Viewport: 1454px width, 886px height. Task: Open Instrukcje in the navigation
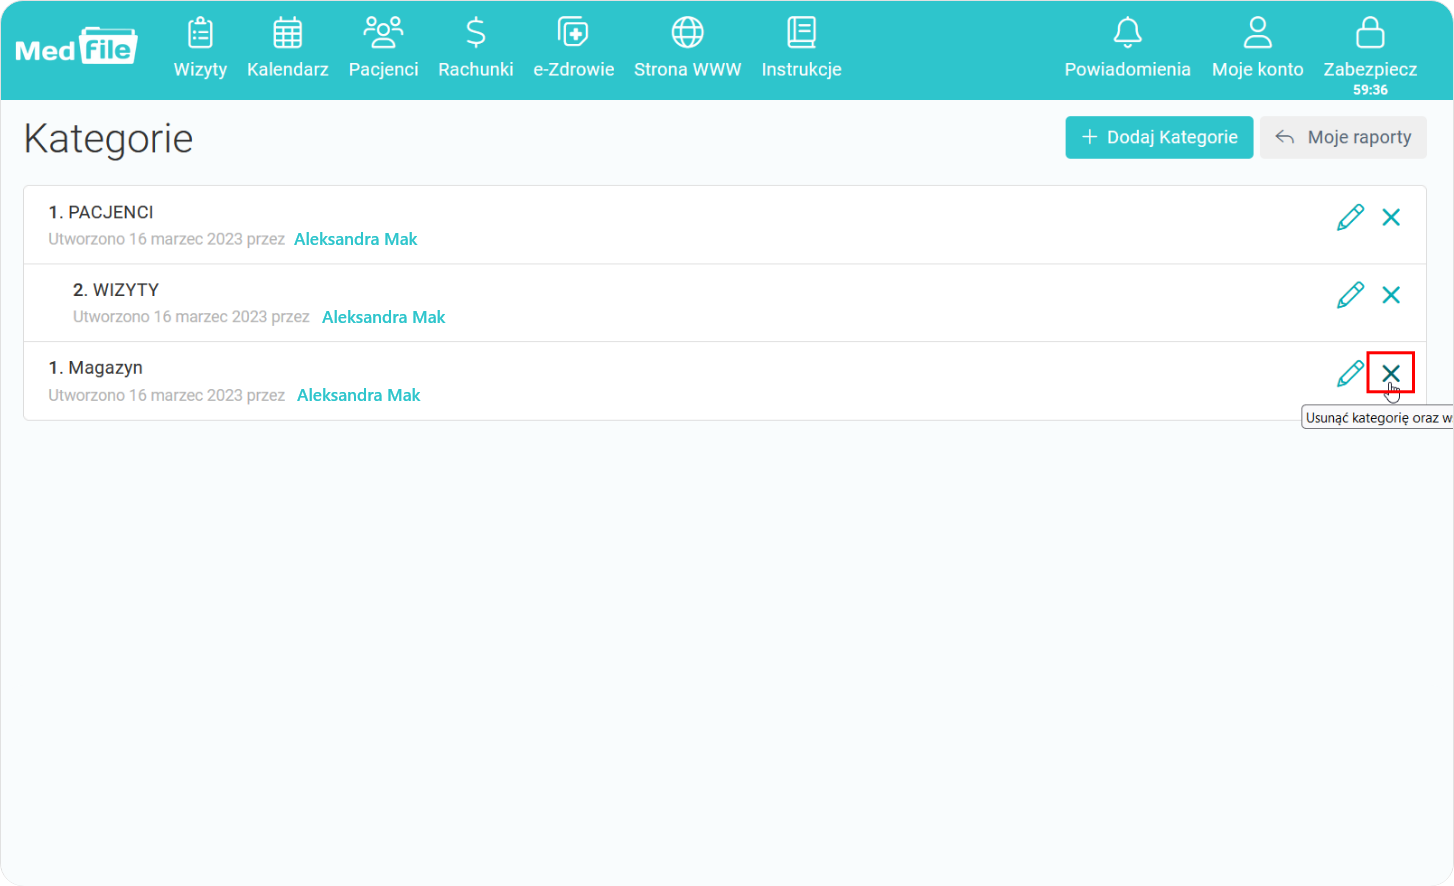point(801,48)
